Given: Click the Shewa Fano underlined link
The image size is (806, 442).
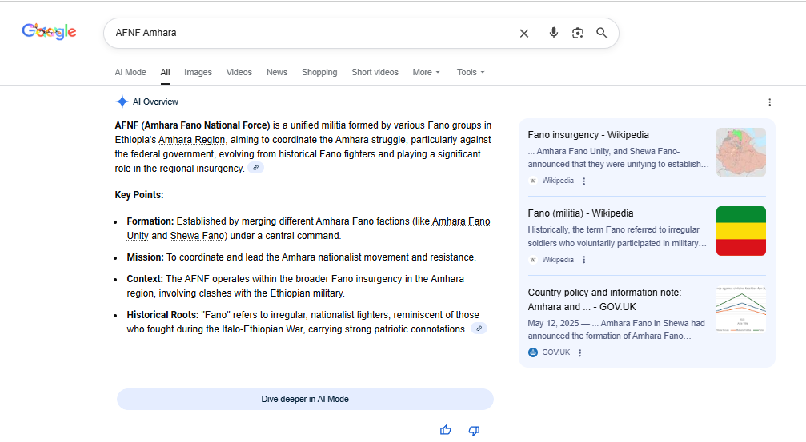Looking at the screenshot, I should [x=197, y=236].
